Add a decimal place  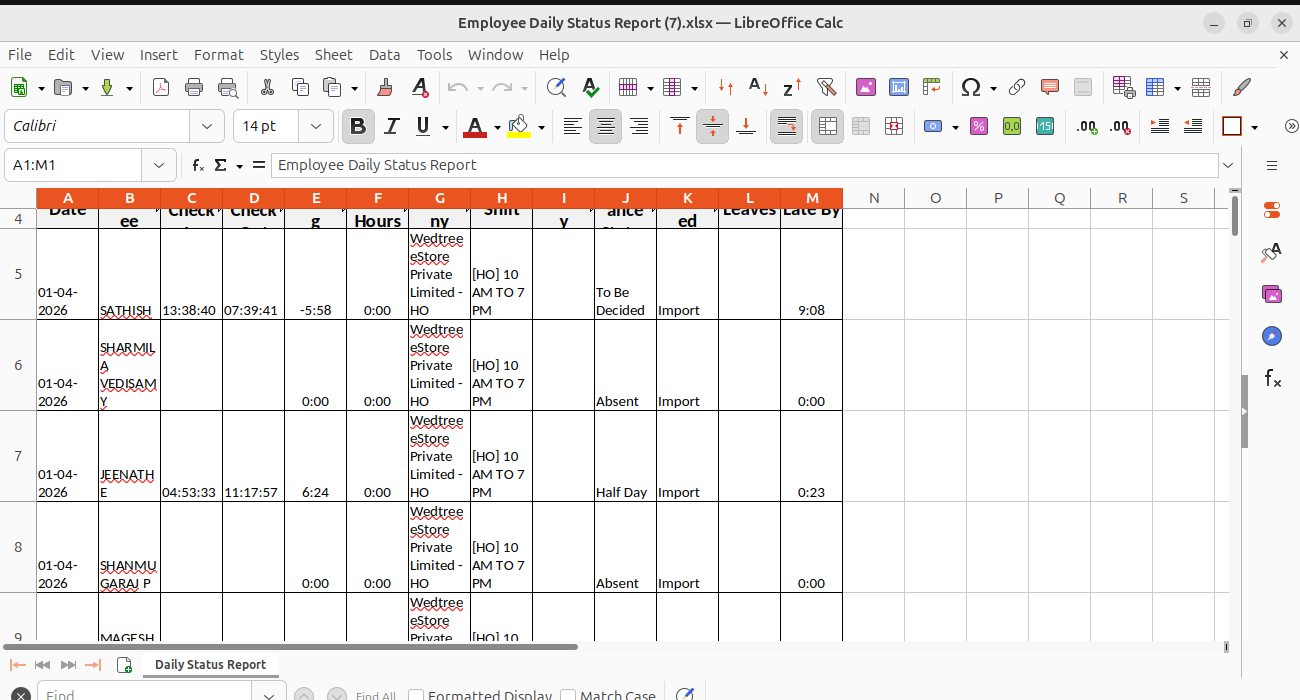[1087, 126]
